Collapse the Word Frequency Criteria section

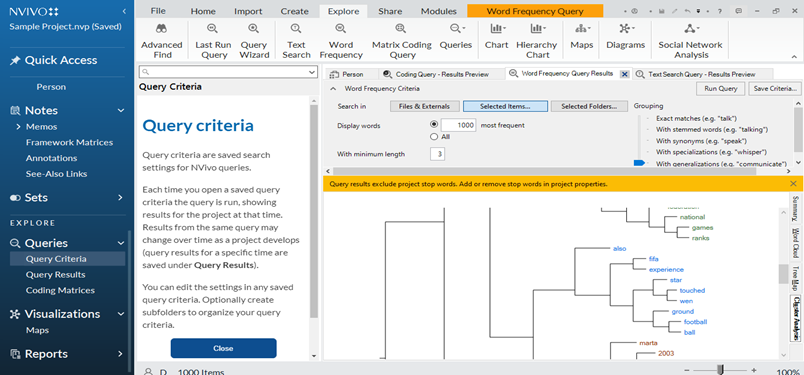pos(333,89)
